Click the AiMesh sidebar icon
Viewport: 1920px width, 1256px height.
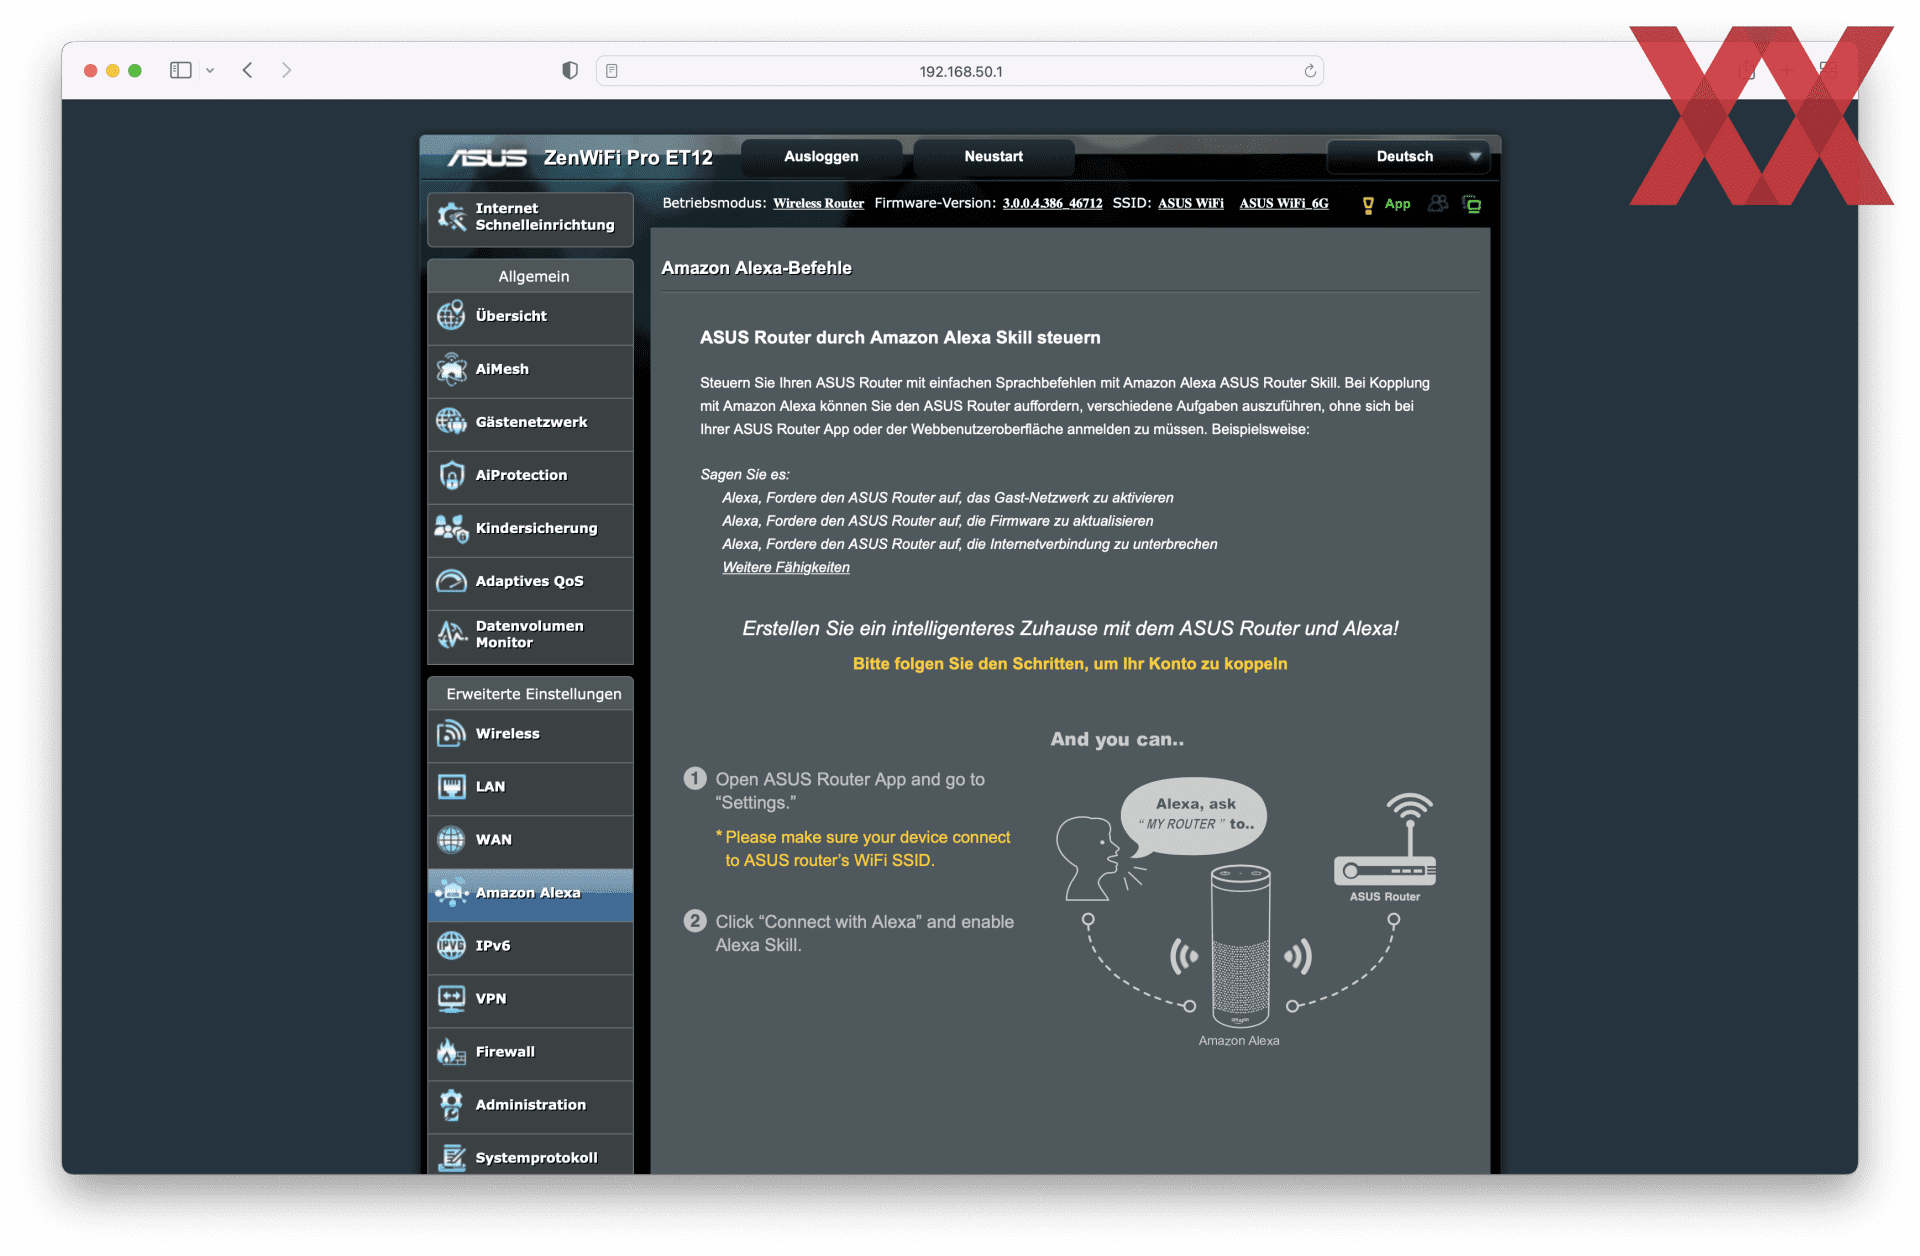click(x=451, y=369)
